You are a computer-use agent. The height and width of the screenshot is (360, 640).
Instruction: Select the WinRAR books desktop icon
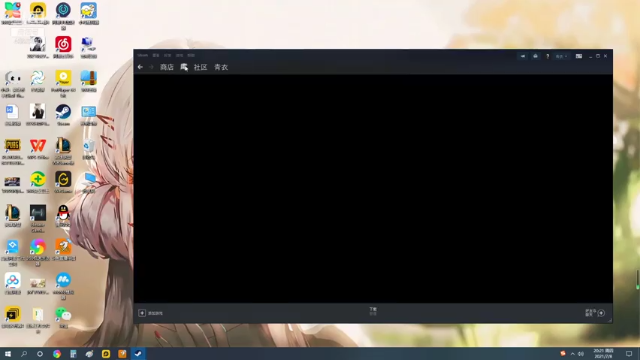pos(89,81)
